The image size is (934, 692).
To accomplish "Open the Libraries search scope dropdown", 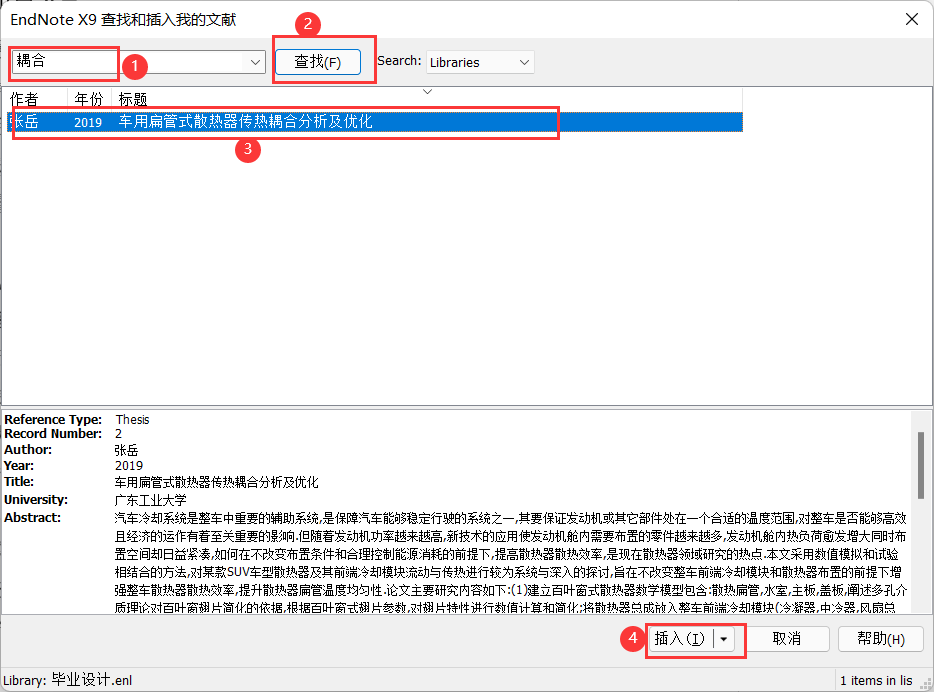I will click(480, 62).
